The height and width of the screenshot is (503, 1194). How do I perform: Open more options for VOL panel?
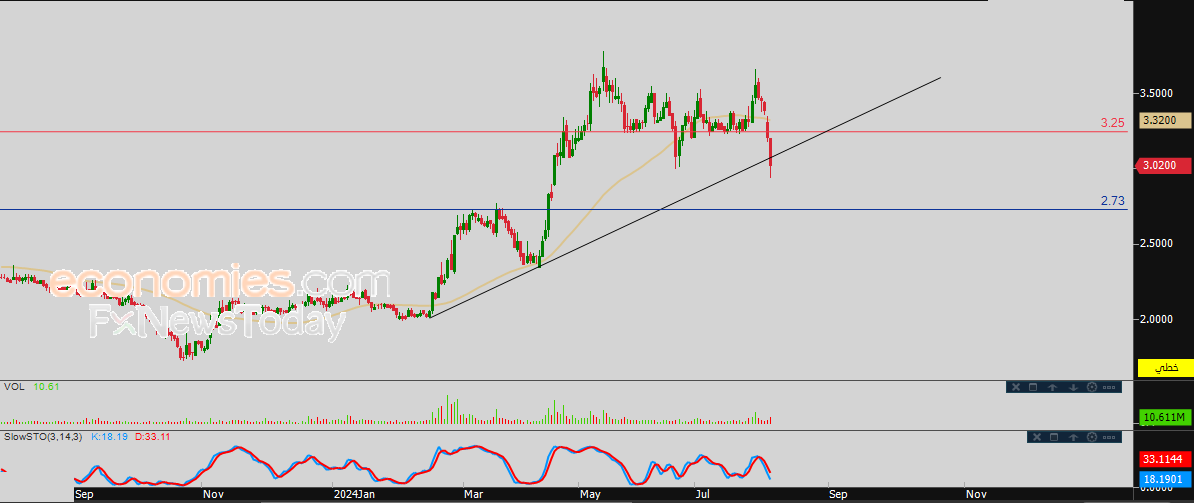tap(1109, 387)
